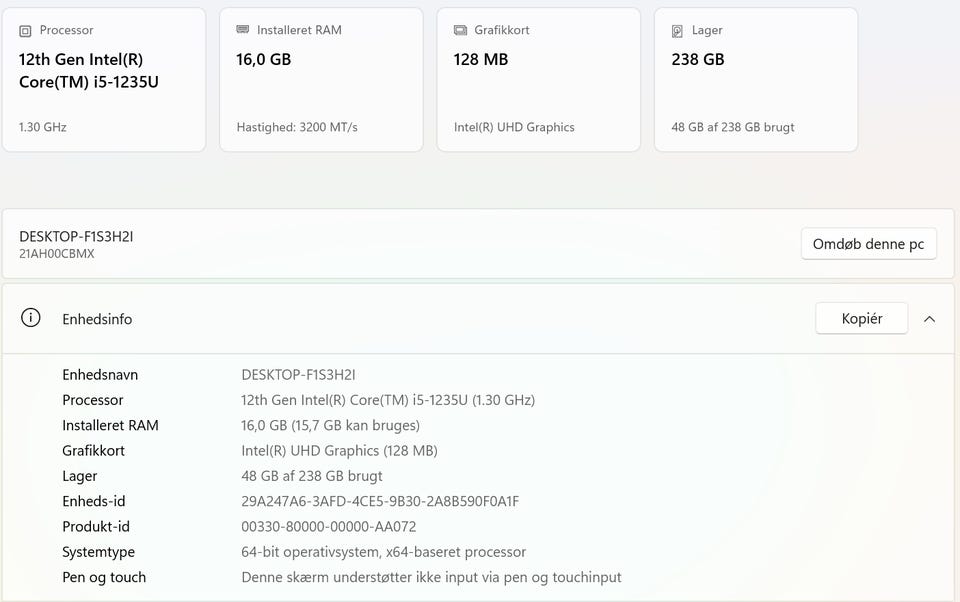
Task: Click model number 21AH00CBMX
Action: (x=57, y=254)
